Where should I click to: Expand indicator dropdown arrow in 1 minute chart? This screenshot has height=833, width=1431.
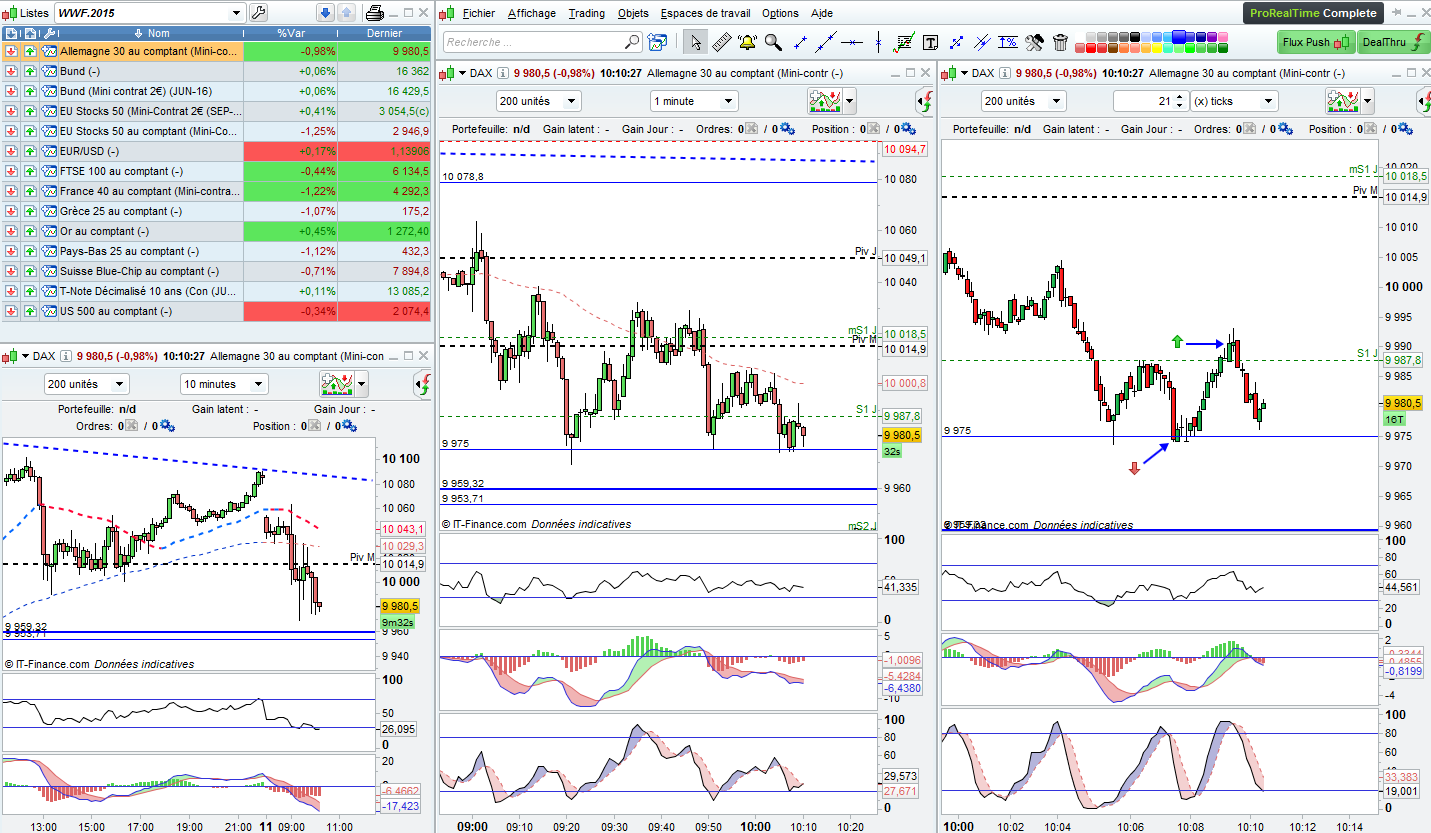(x=849, y=101)
